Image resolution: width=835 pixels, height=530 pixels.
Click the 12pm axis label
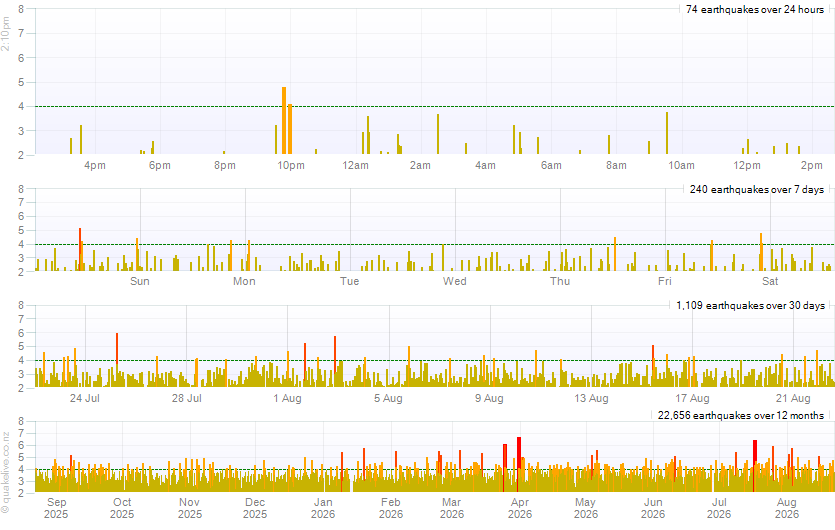click(x=747, y=166)
